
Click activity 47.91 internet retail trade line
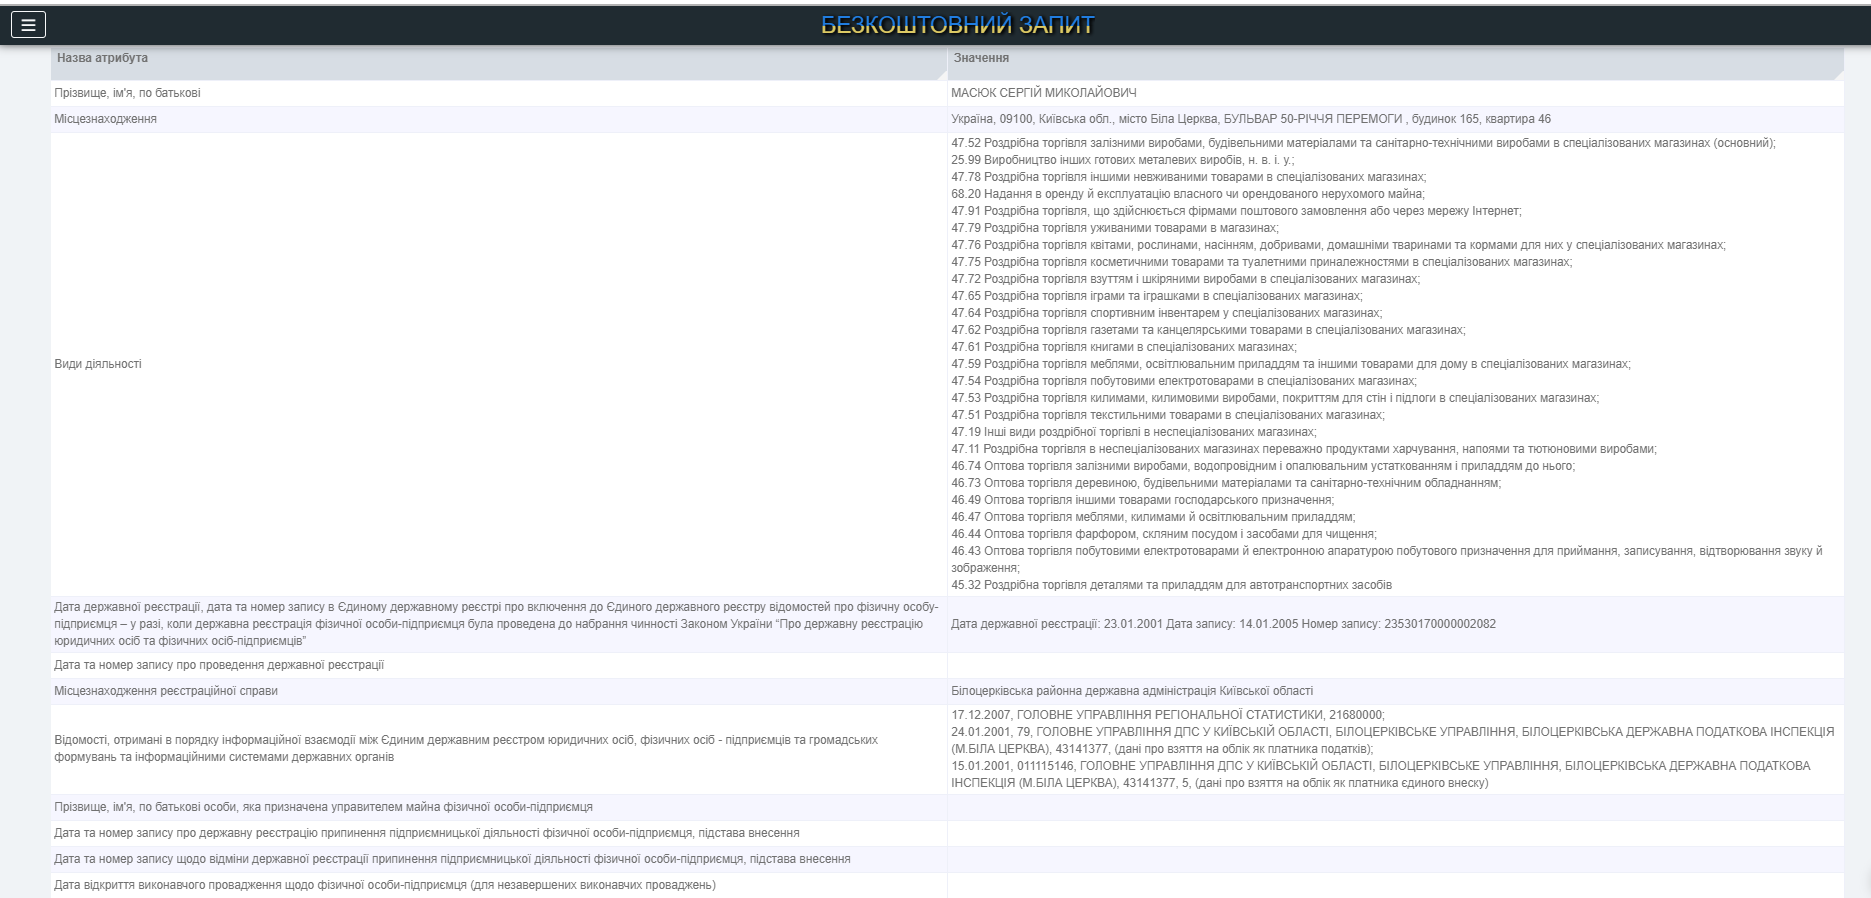click(1235, 211)
